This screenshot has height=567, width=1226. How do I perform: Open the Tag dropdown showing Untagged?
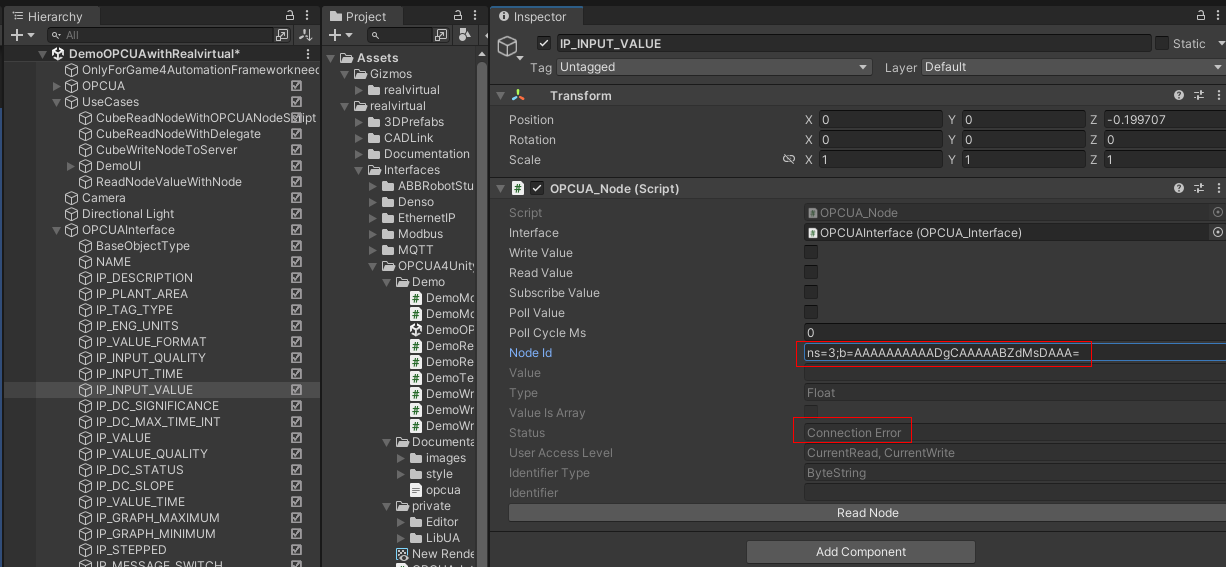click(x=714, y=67)
